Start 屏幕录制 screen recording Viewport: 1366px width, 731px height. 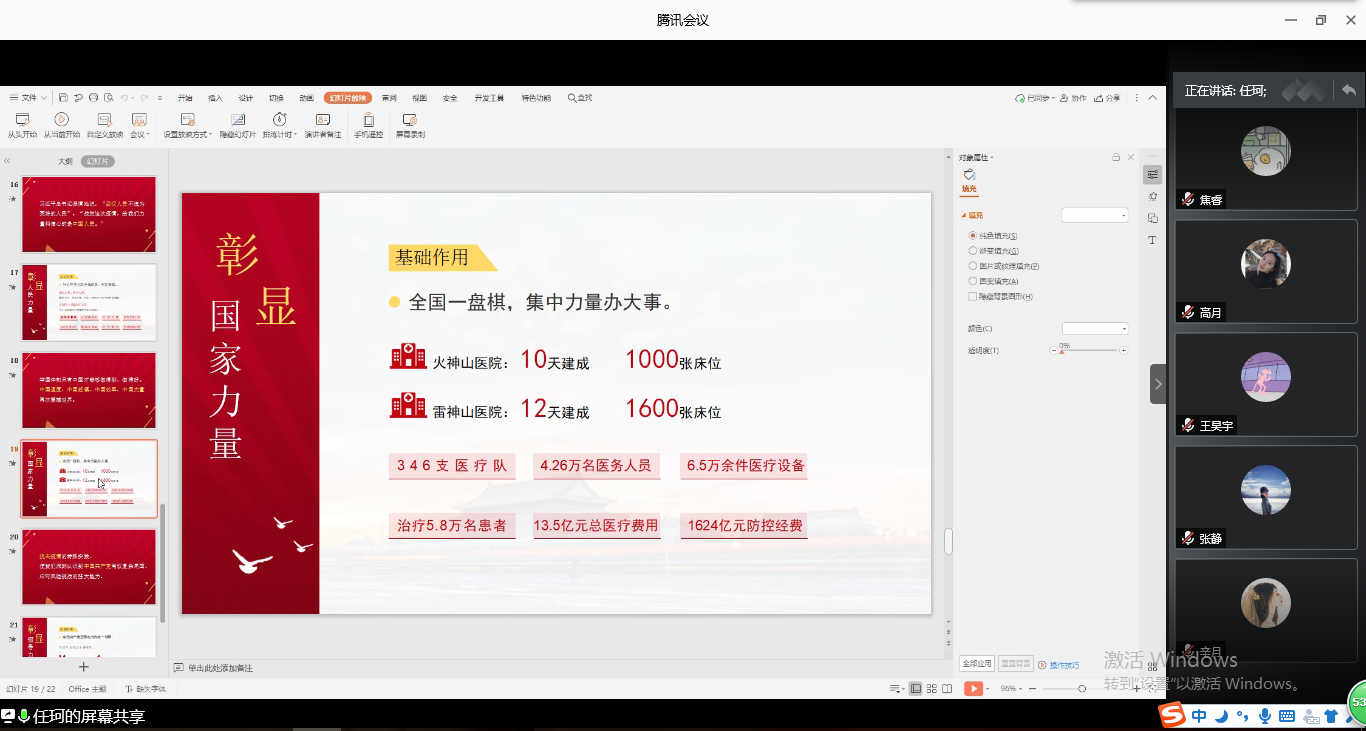(x=410, y=120)
